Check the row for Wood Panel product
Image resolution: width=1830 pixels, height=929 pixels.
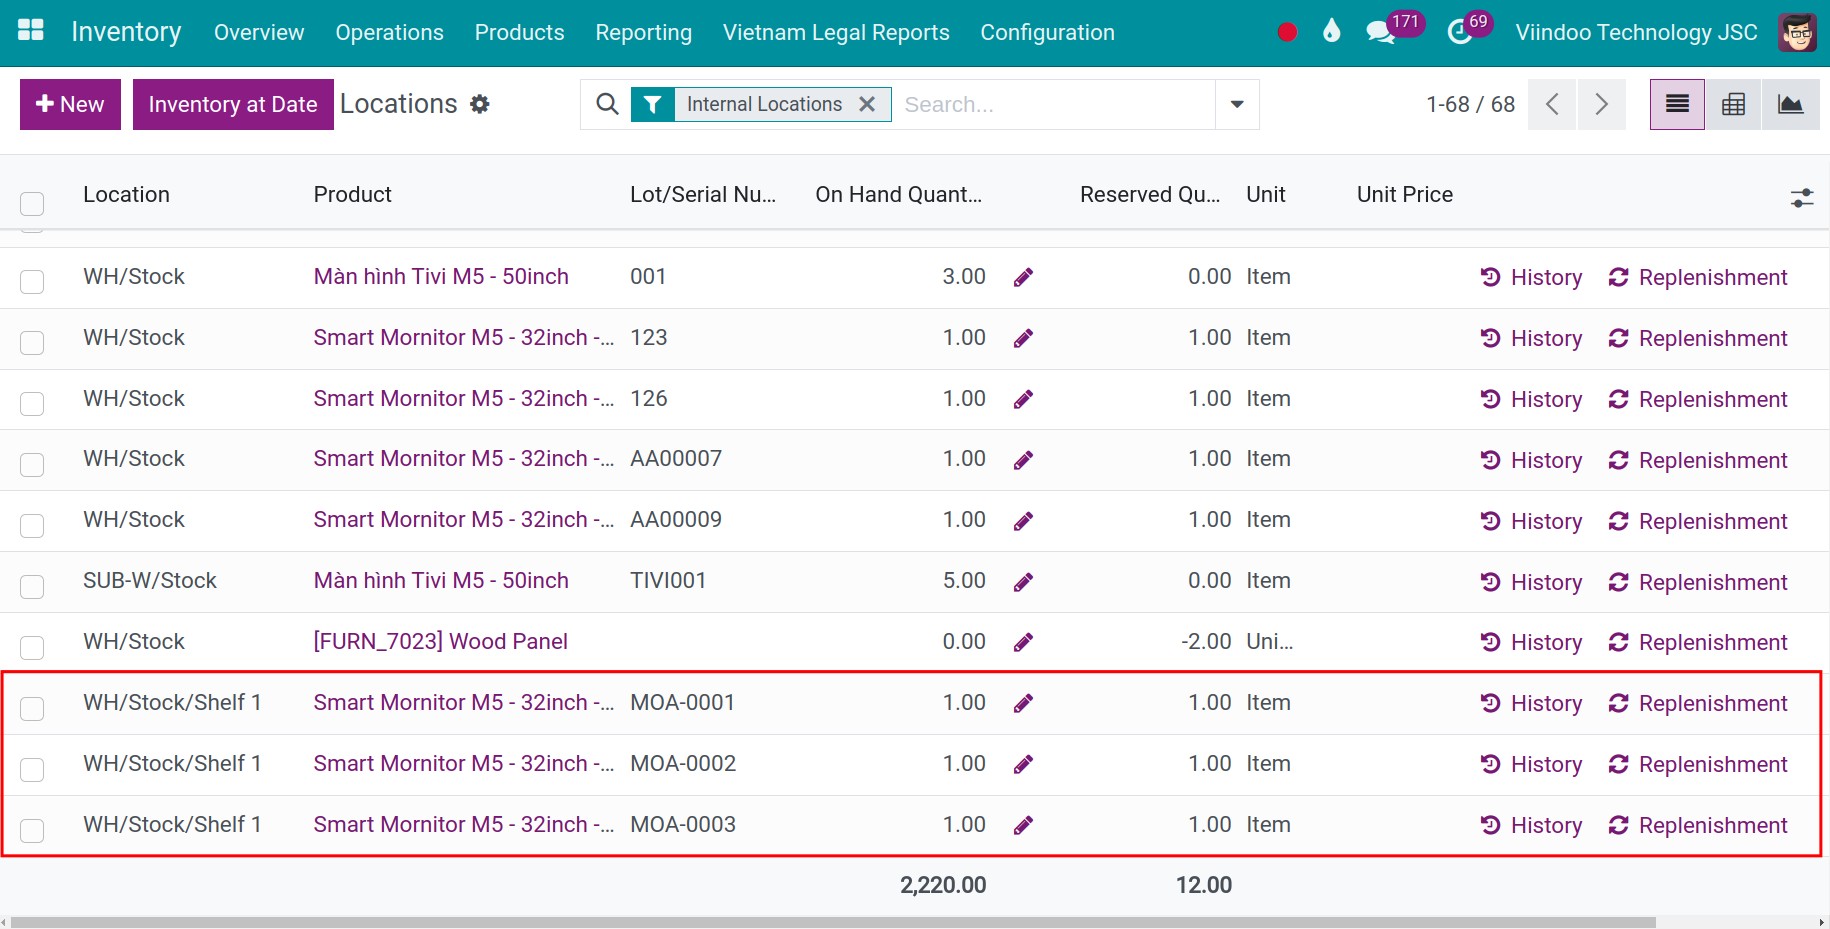(x=32, y=647)
